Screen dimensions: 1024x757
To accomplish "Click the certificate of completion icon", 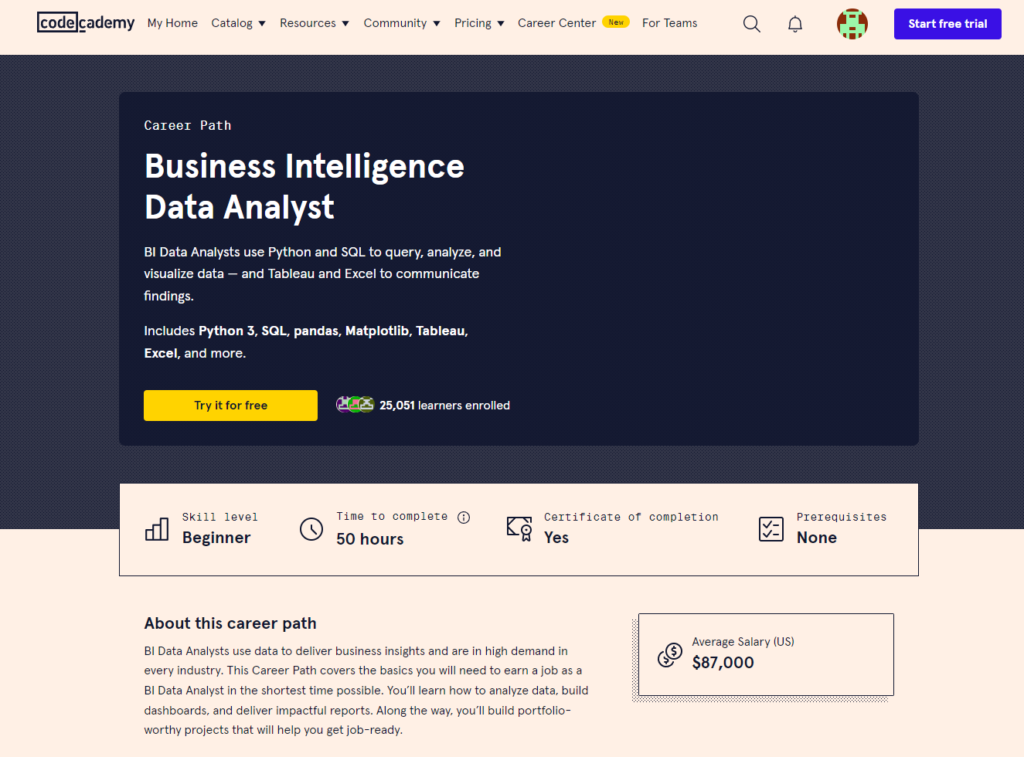I will point(519,528).
